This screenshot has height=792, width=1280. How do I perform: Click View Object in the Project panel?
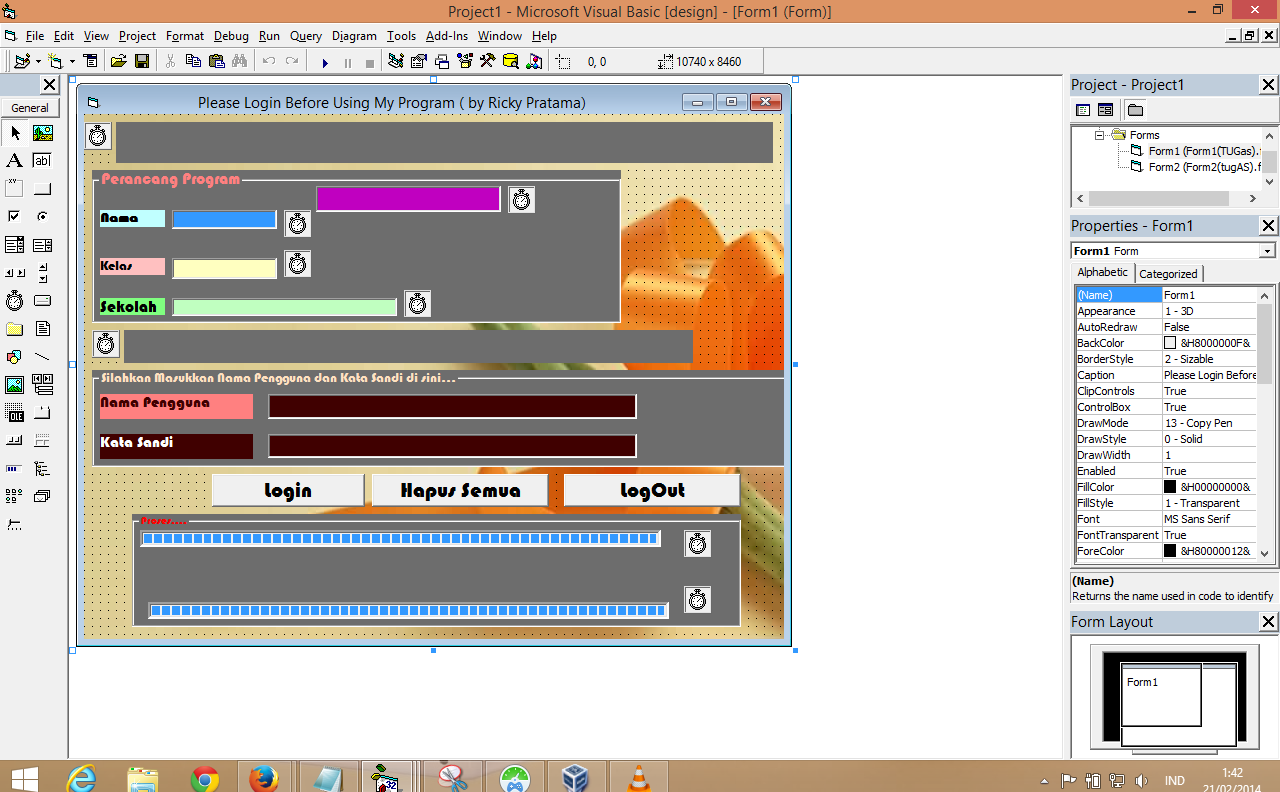click(1105, 110)
